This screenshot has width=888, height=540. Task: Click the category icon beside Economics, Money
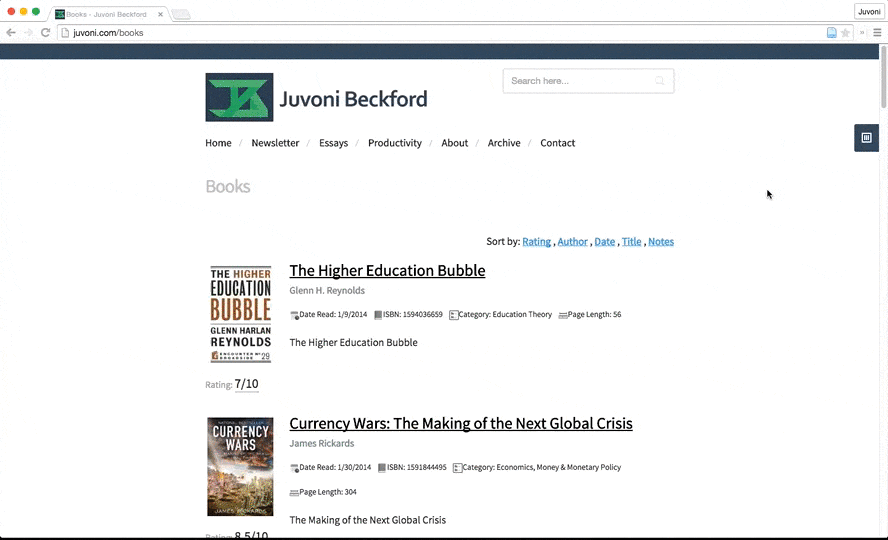pyautogui.click(x=457, y=468)
